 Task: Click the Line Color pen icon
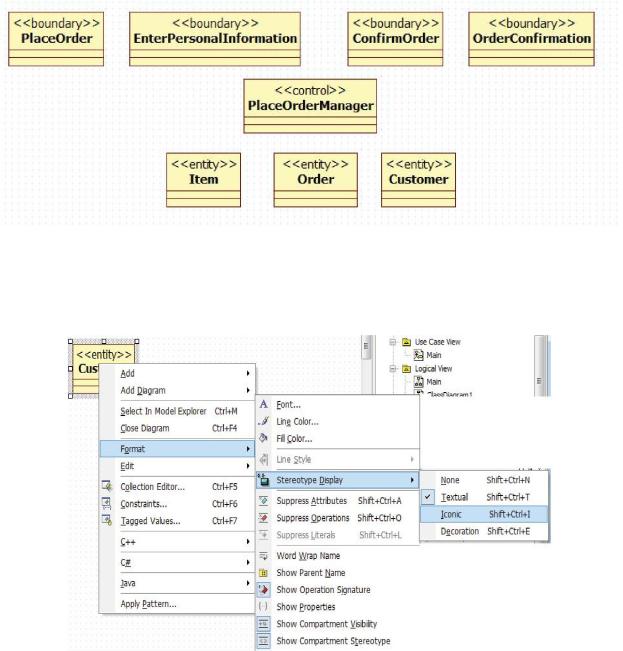(264, 421)
